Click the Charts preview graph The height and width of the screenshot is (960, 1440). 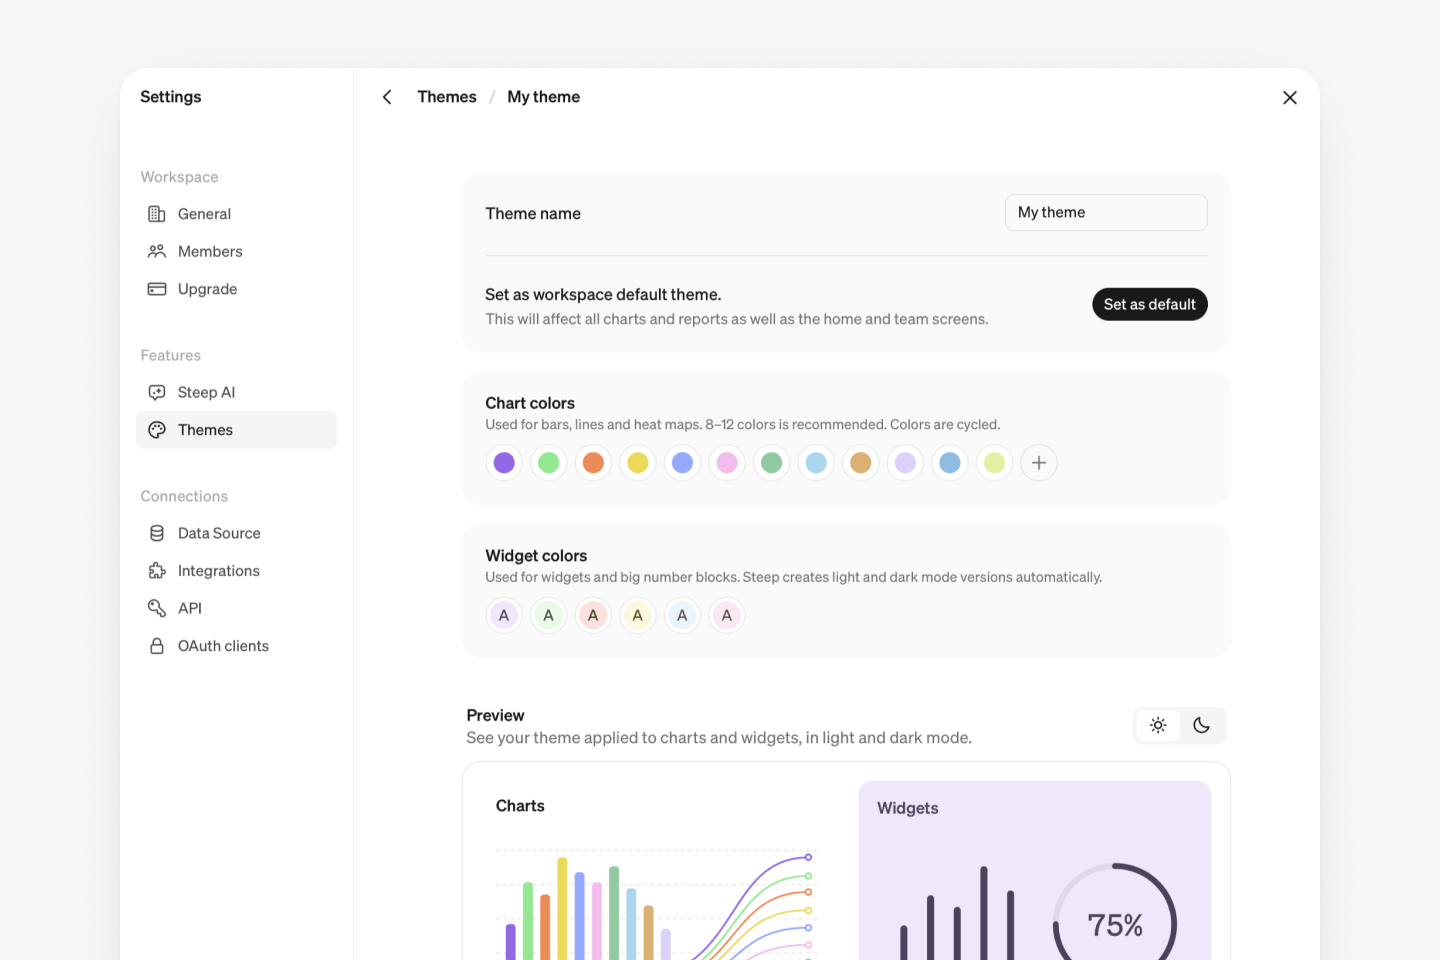(657, 905)
